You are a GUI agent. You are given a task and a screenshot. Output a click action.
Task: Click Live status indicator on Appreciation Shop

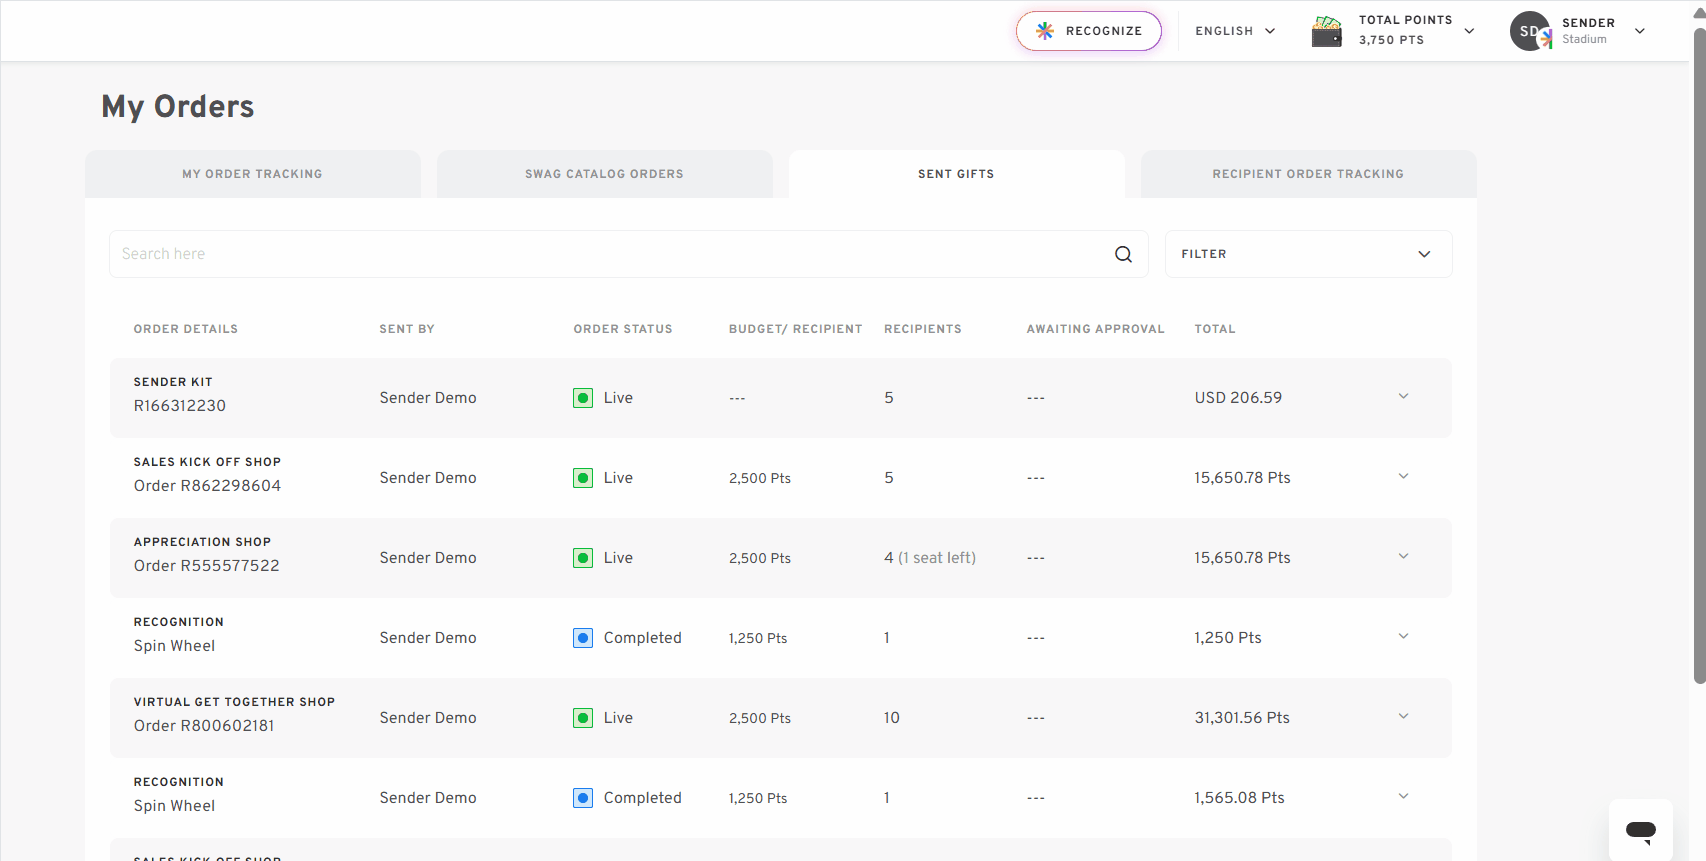(x=583, y=558)
